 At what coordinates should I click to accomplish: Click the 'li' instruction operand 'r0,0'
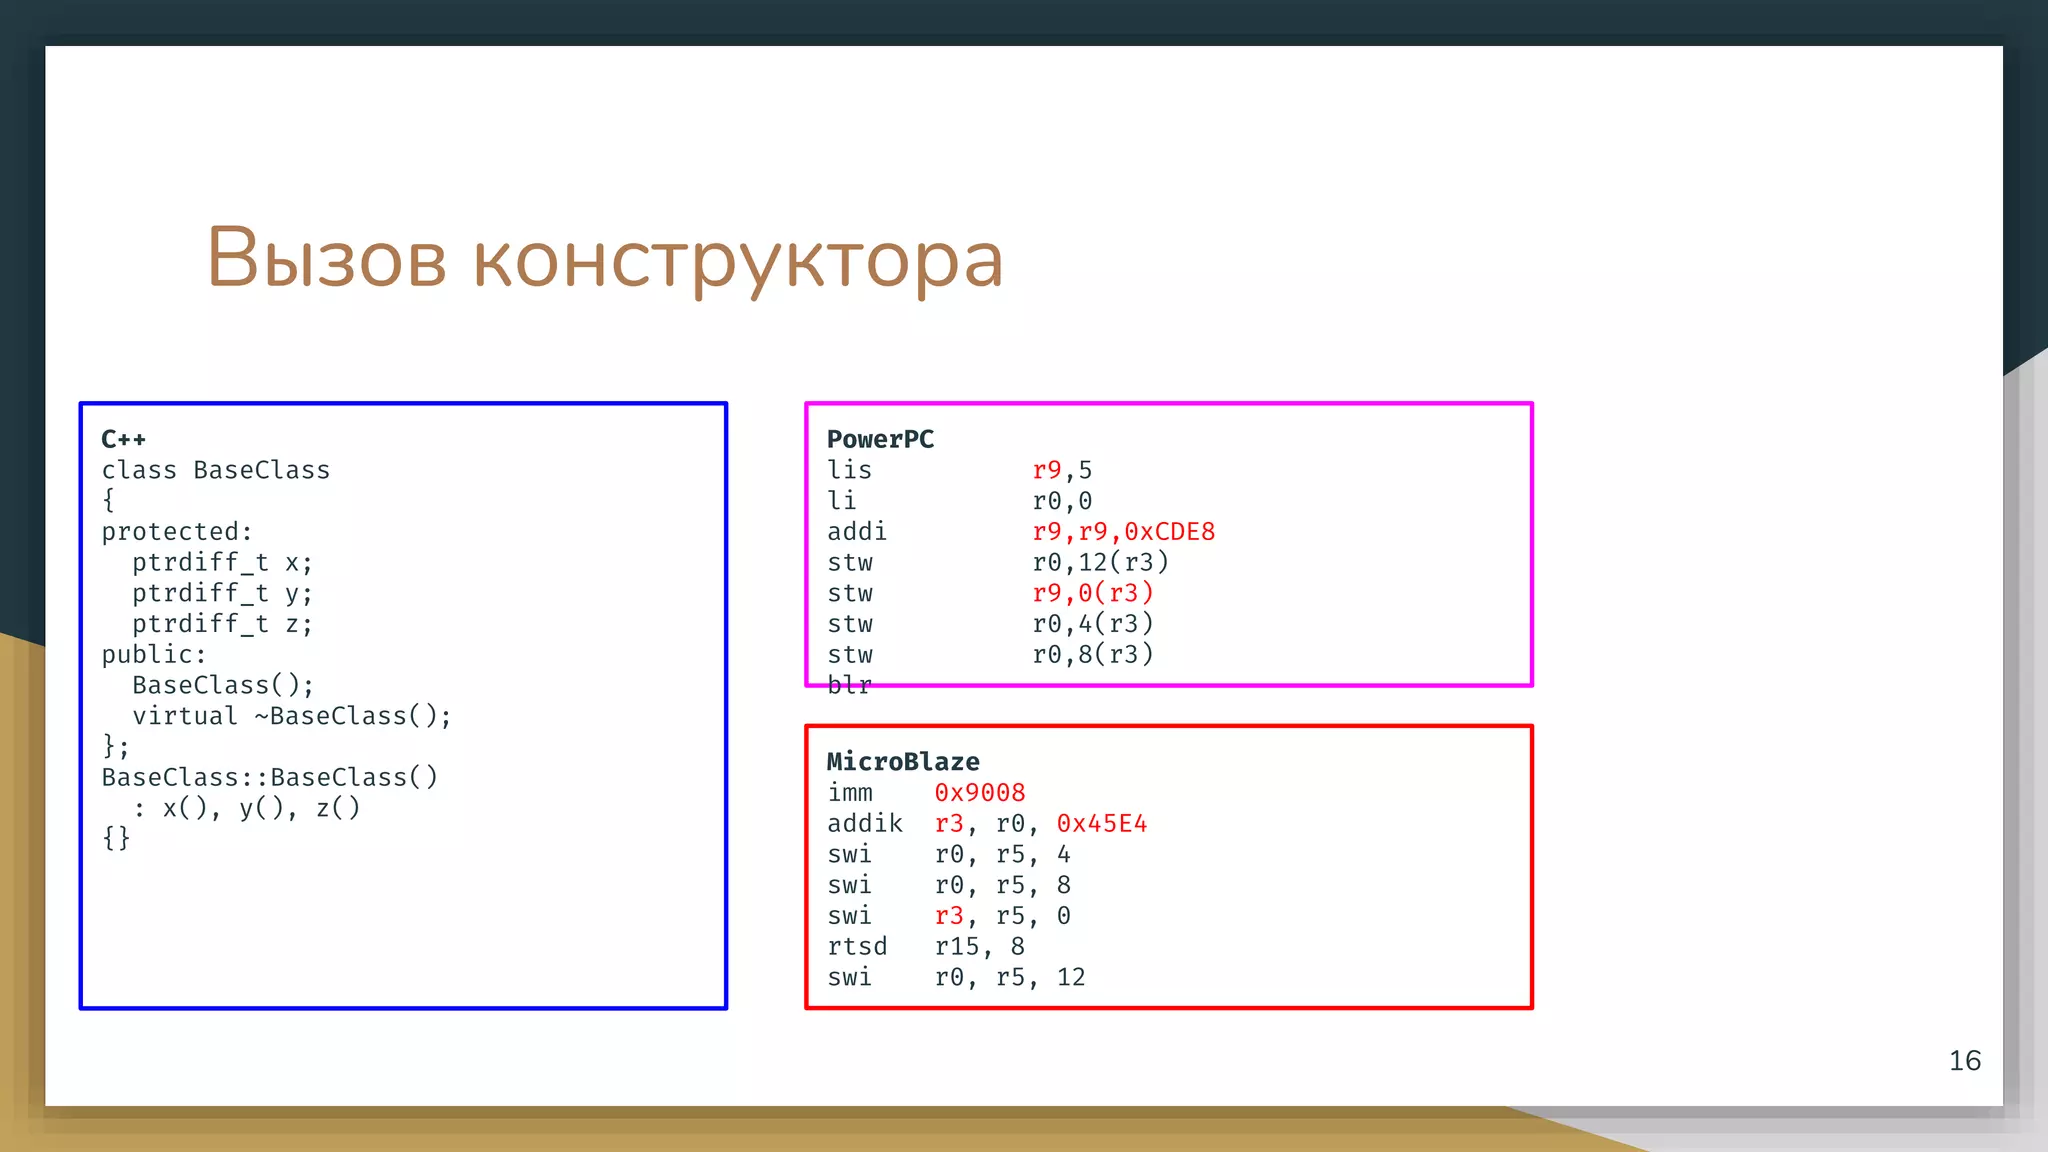1063,501
